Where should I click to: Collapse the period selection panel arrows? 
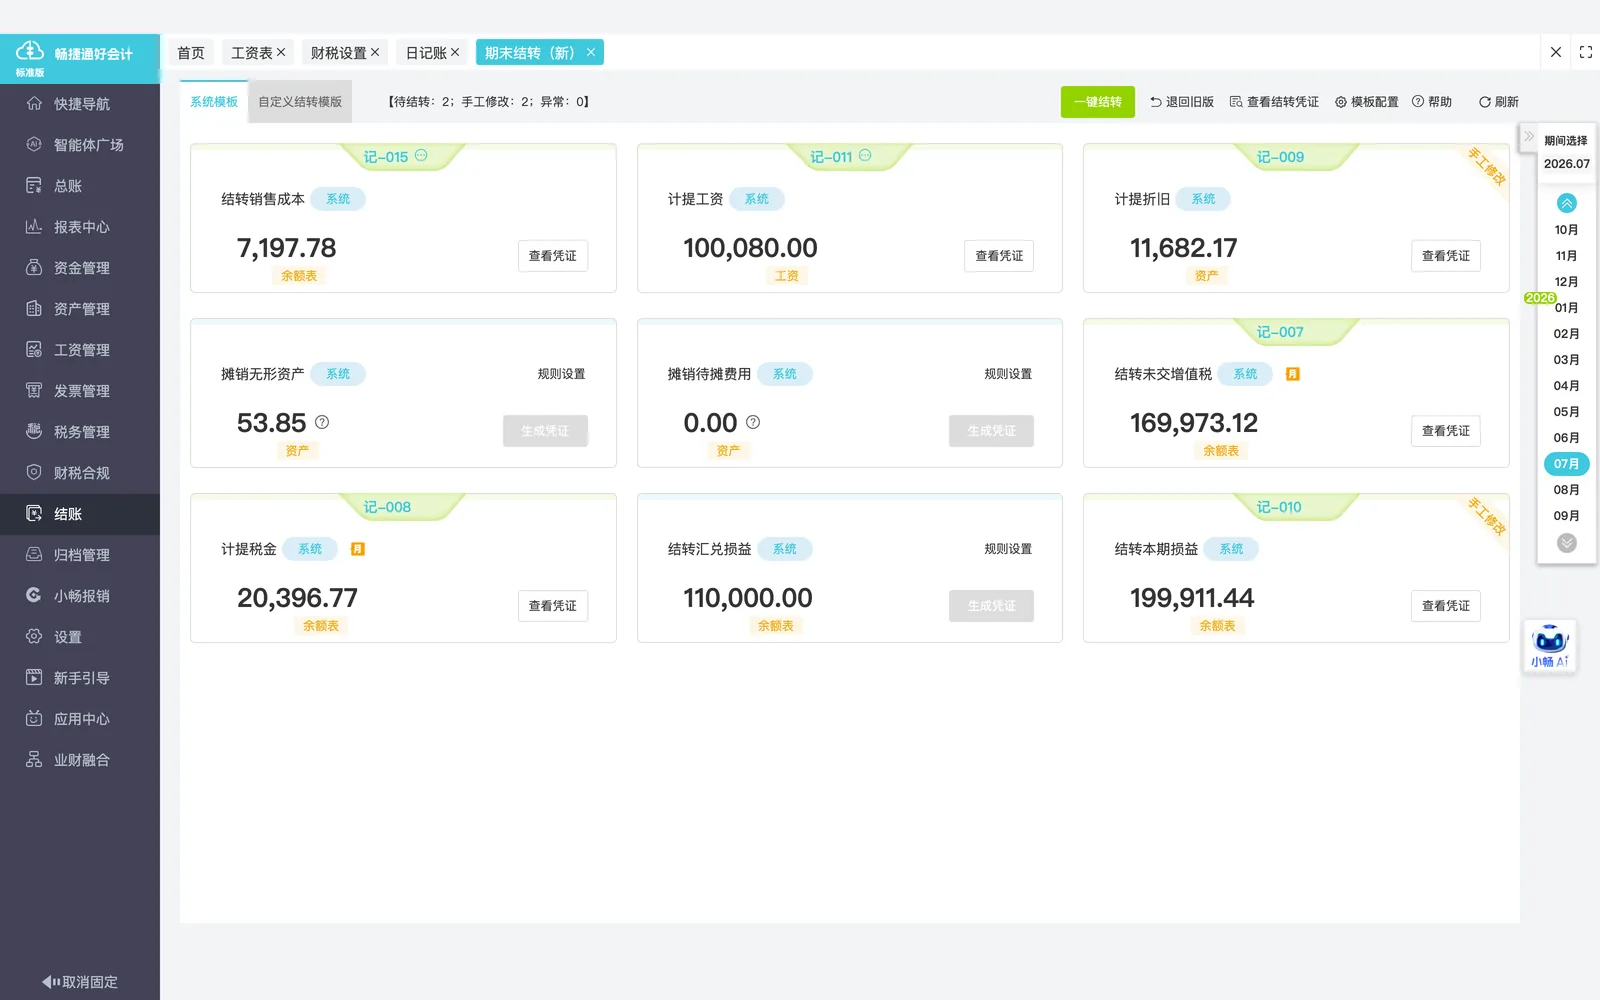[1529, 137]
